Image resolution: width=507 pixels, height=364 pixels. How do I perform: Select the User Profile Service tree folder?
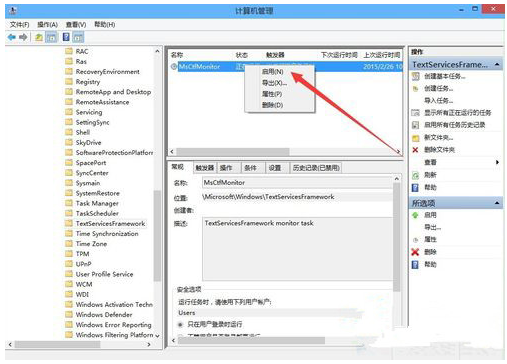tap(104, 274)
